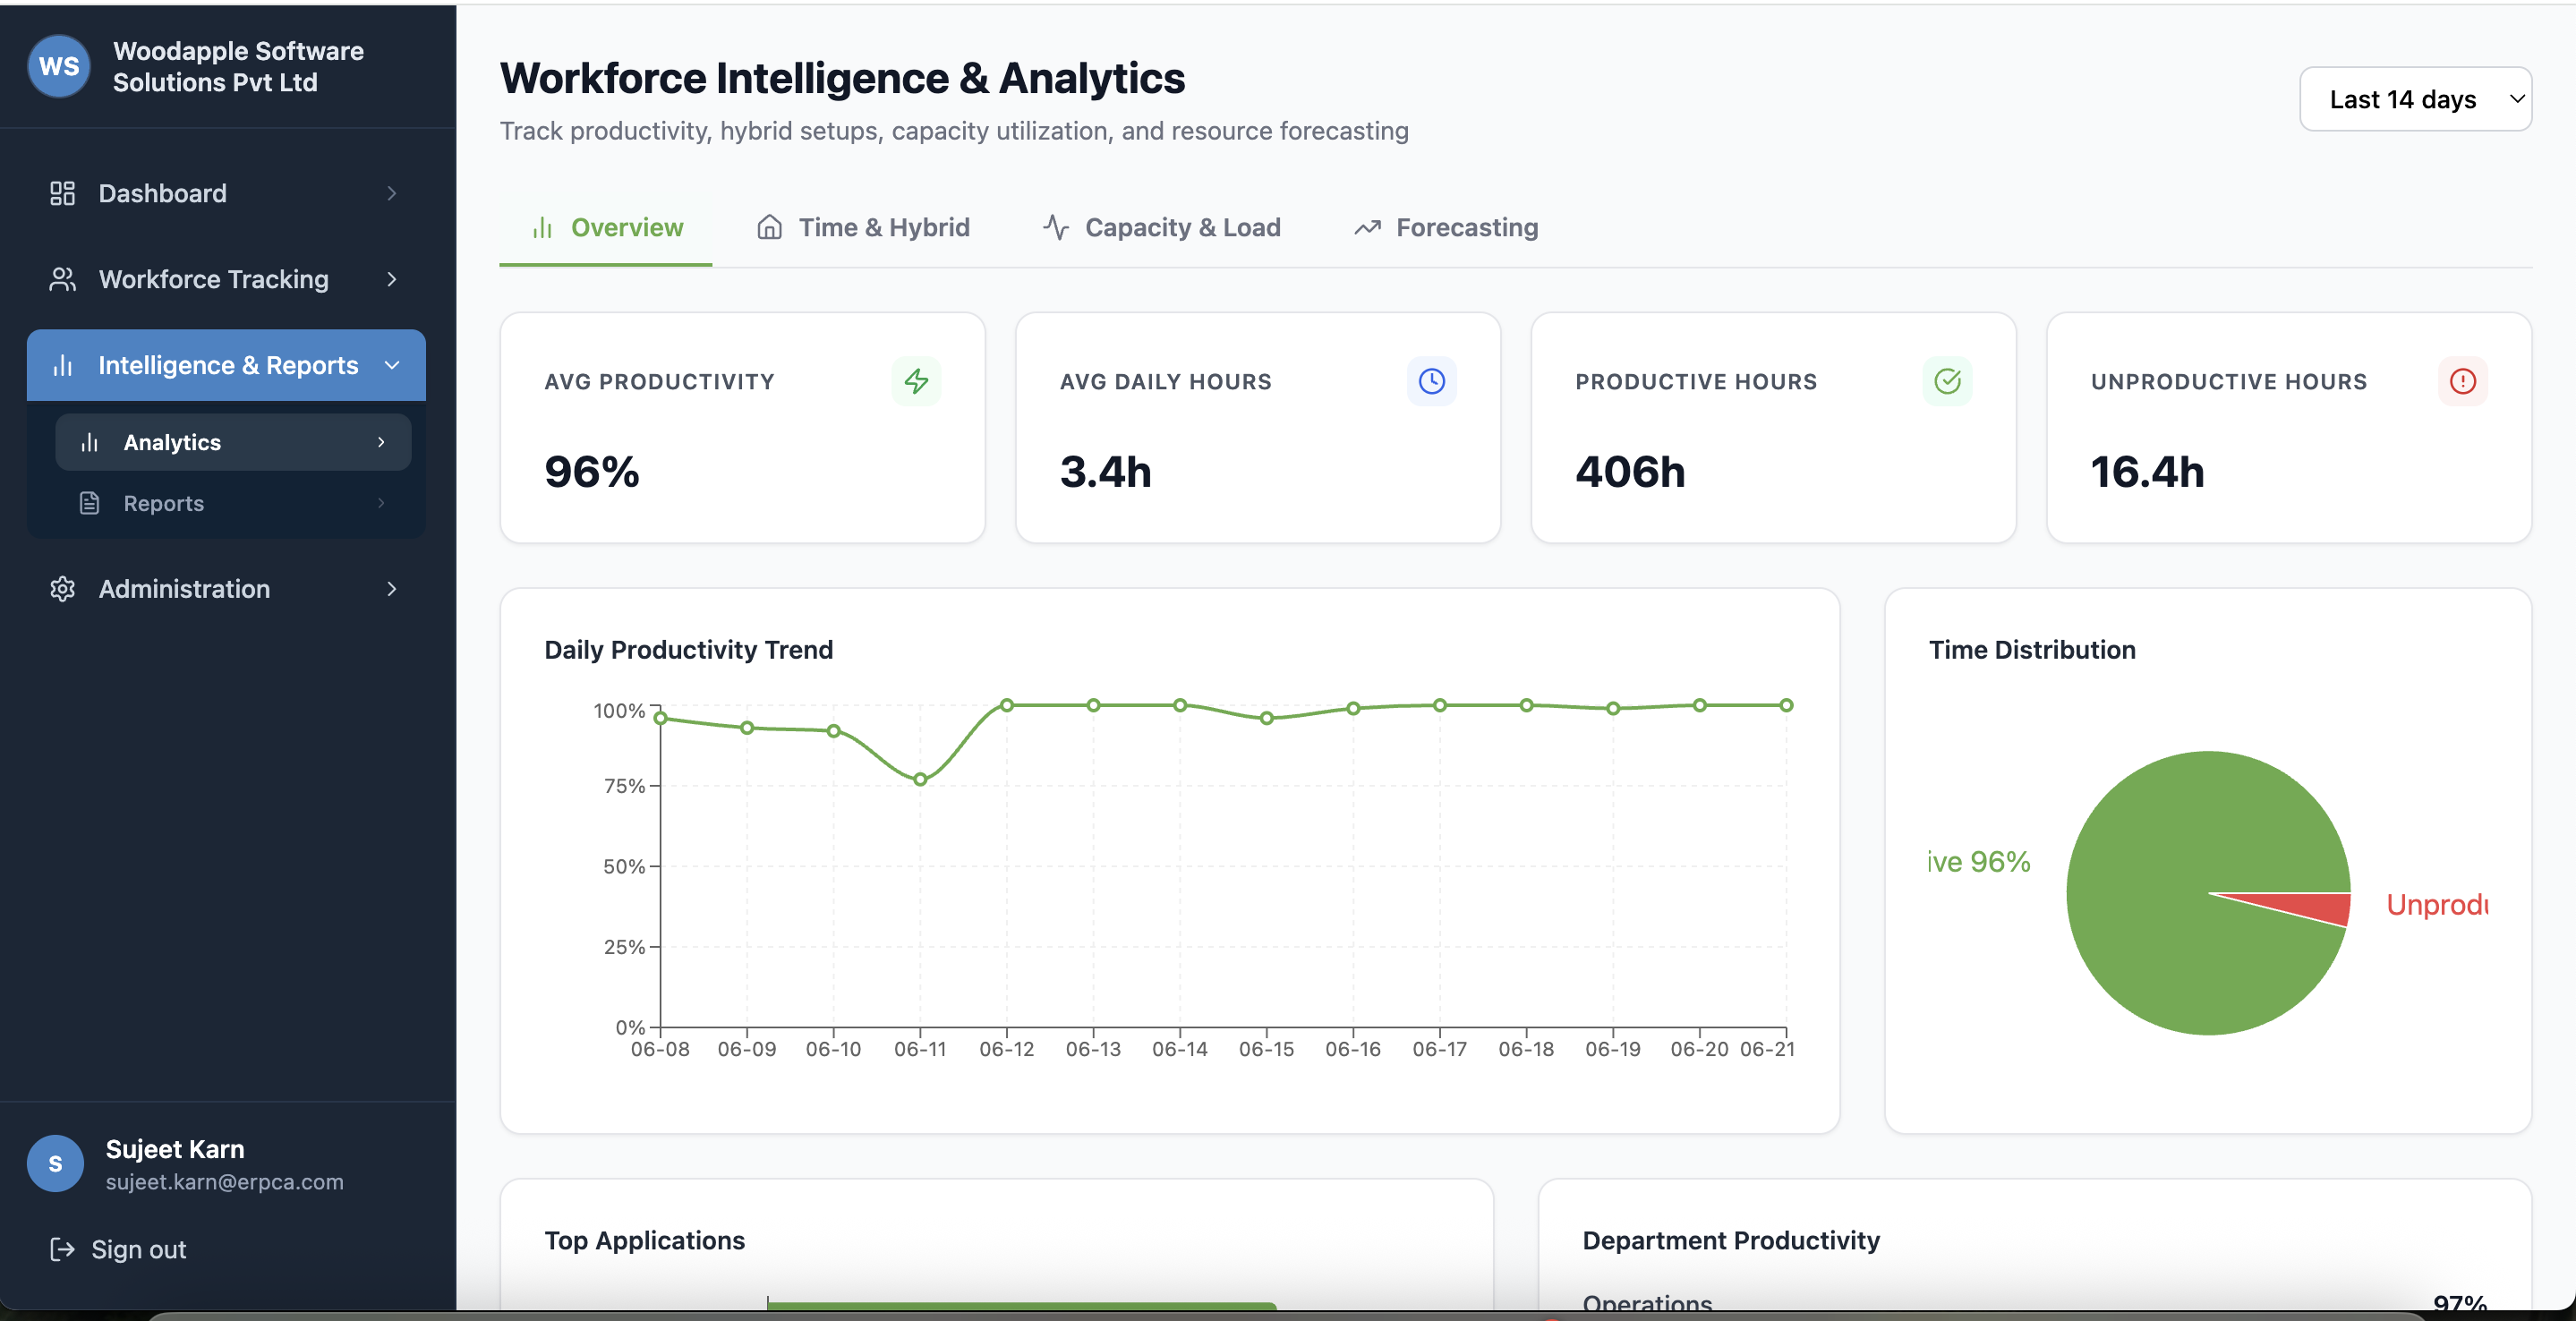Click the trending arrow icon on Forecasting tab
Screen dimensions: 2576x1321
1367,228
